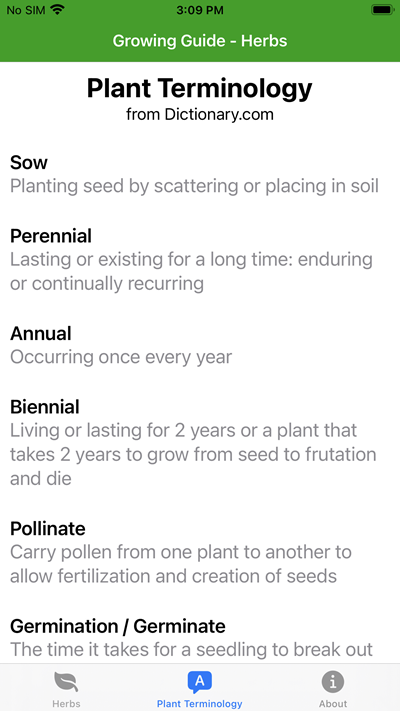Tap the Occurring once every year definition
The image size is (400, 711).
coord(121,357)
